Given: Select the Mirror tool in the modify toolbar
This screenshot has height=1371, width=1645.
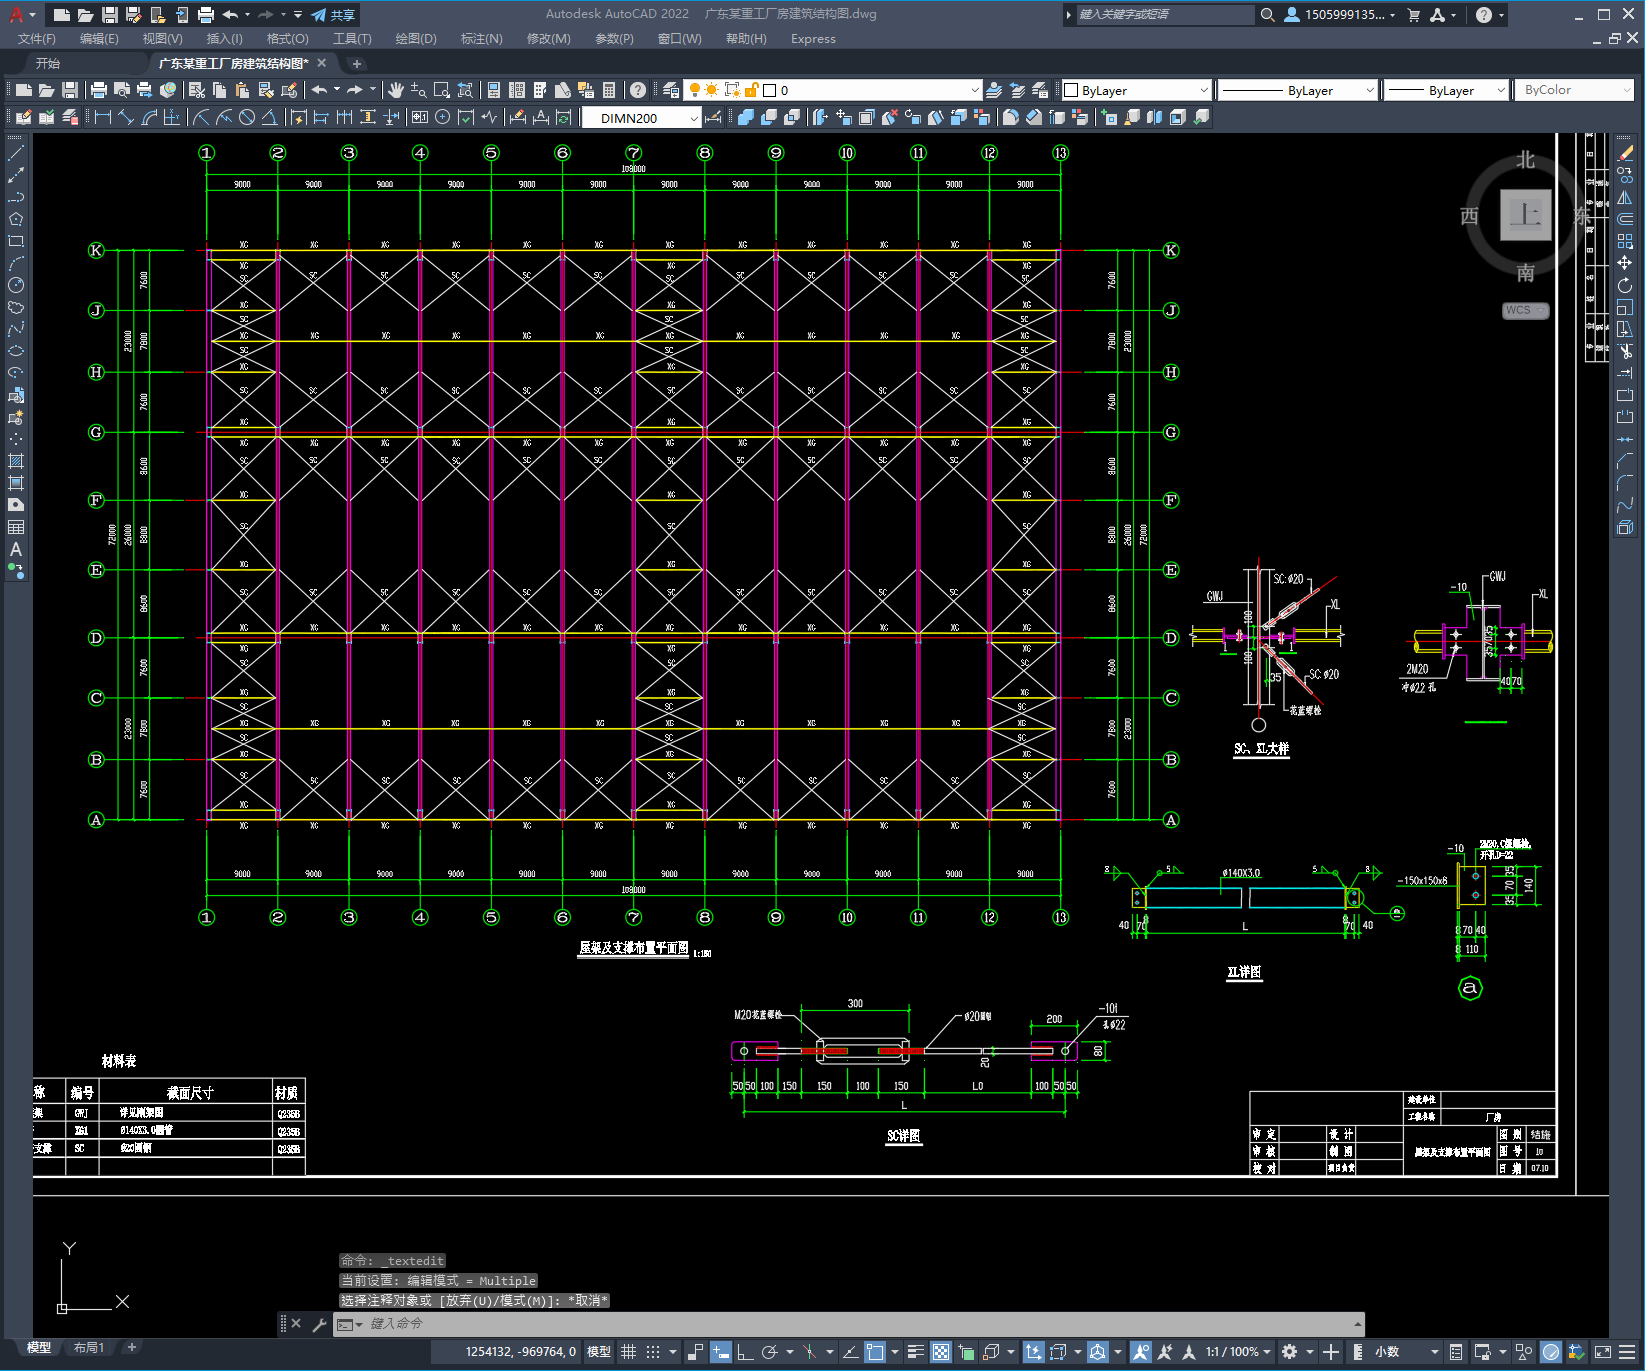Looking at the screenshot, I should click(x=1625, y=197).
